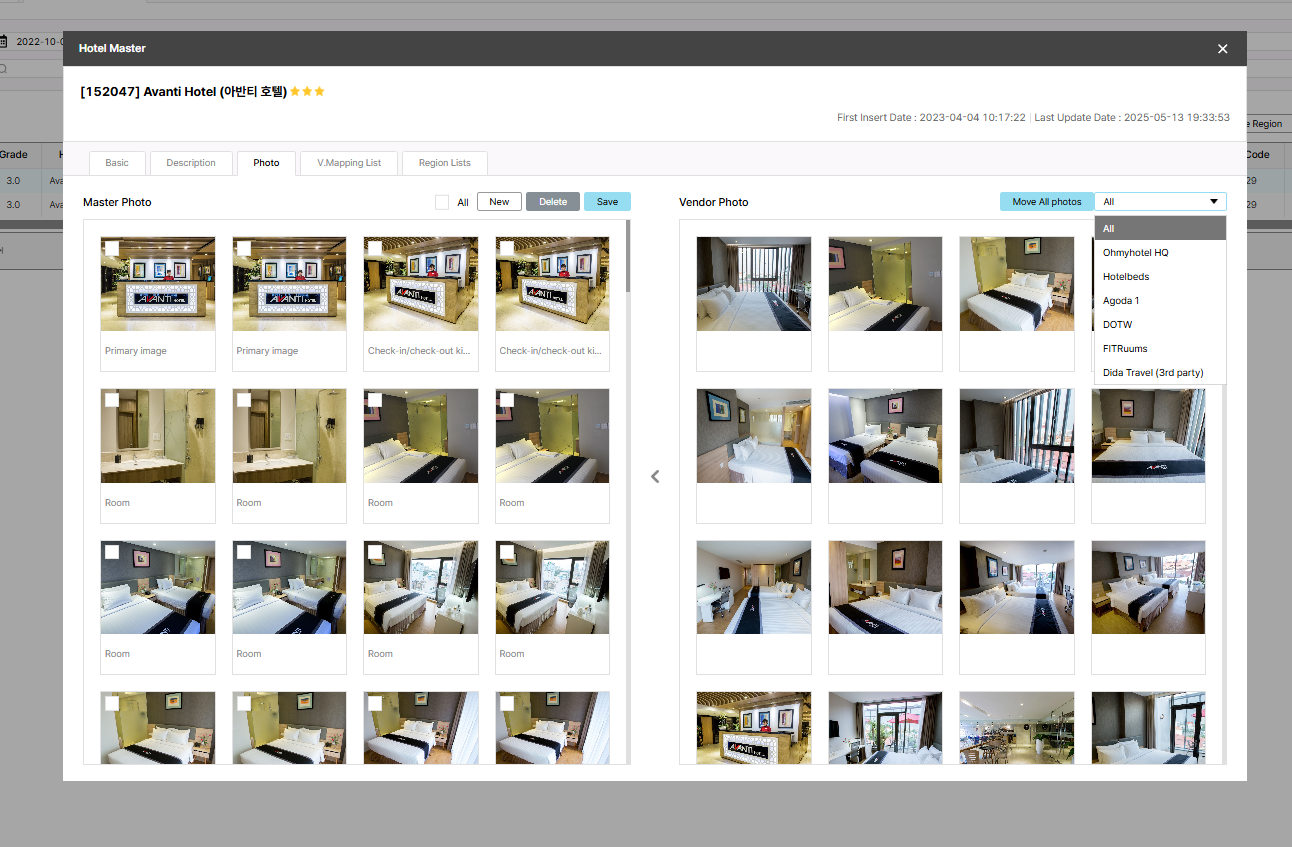Image resolution: width=1292 pixels, height=847 pixels.
Task: Open the Description tab
Action: [x=191, y=163]
